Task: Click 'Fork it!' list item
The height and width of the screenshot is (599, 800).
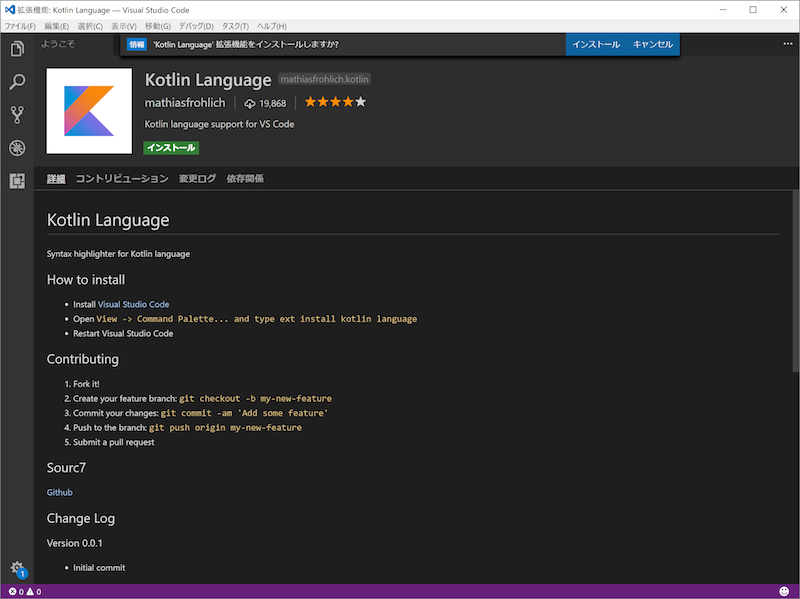Action: pyautogui.click(x=86, y=384)
